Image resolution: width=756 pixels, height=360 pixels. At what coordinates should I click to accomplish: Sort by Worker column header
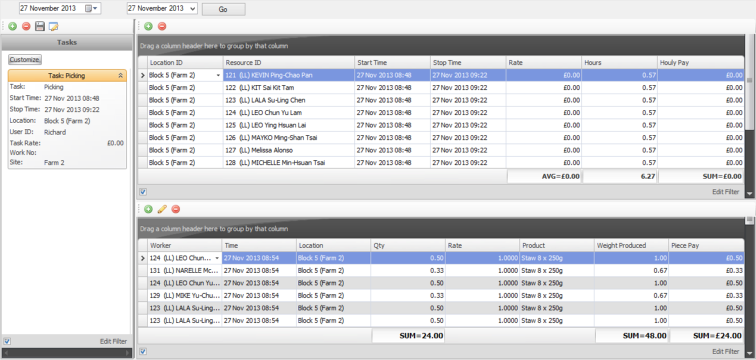click(x=185, y=245)
